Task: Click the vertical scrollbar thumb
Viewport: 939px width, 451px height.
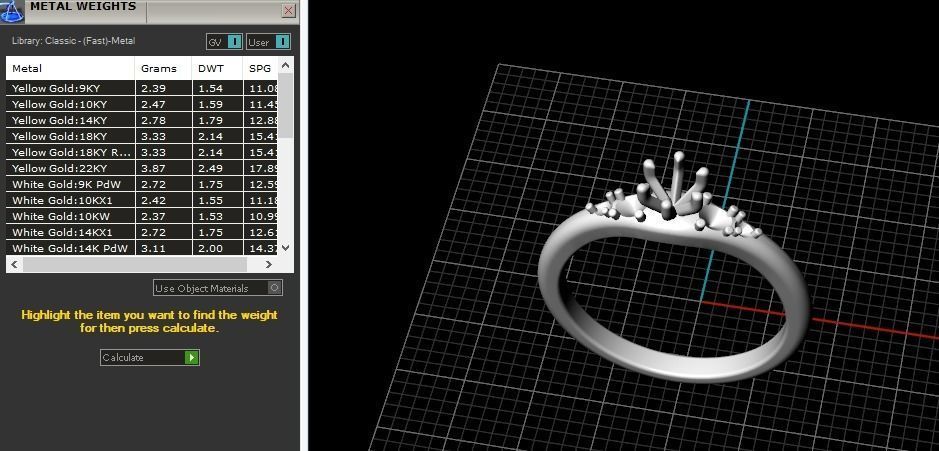Action: [x=286, y=106]
